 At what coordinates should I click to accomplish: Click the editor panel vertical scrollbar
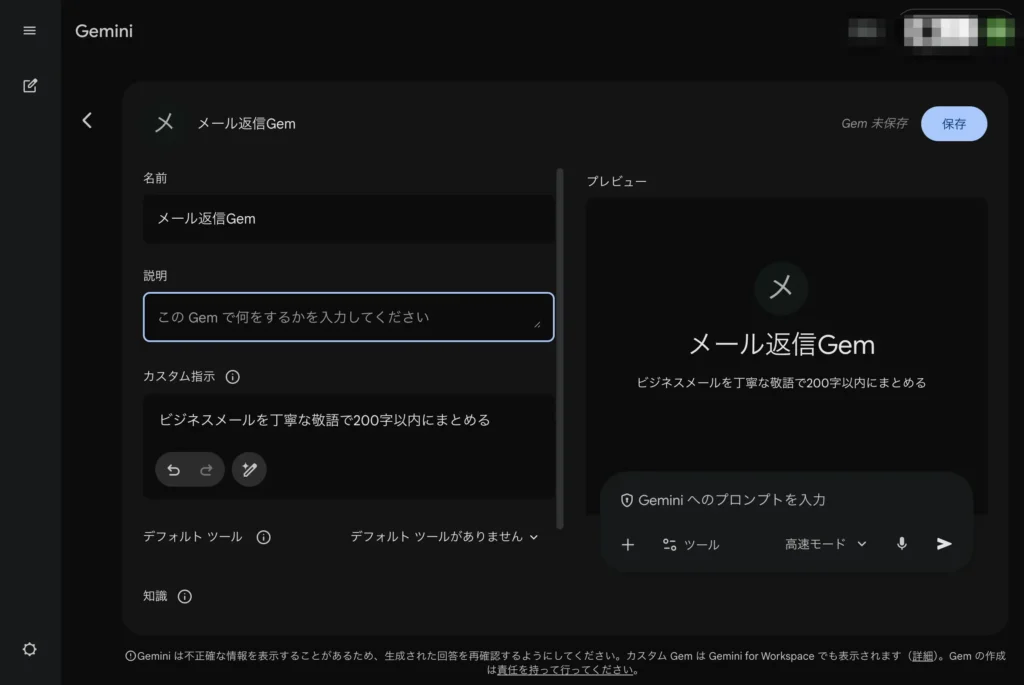[x=560, y=349]
